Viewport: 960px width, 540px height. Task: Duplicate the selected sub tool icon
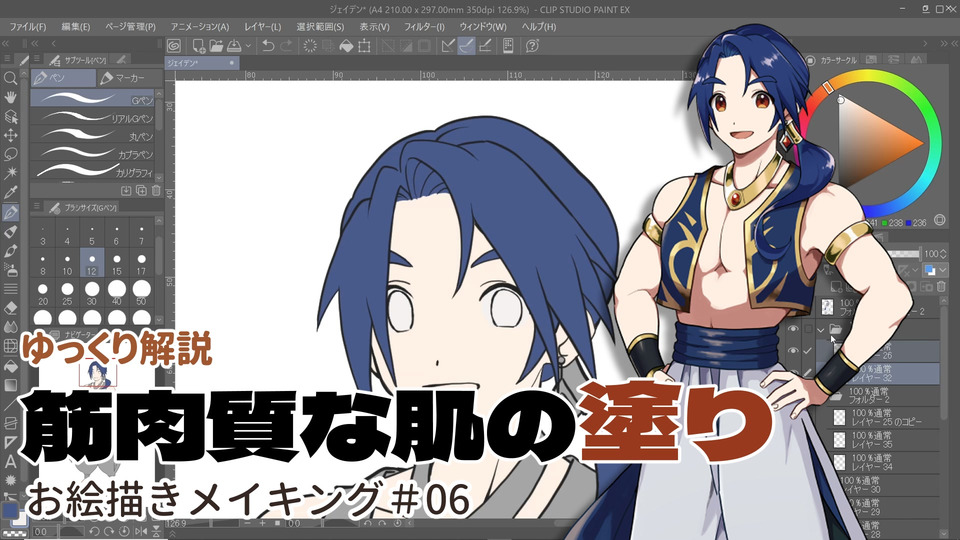point(141,190)
